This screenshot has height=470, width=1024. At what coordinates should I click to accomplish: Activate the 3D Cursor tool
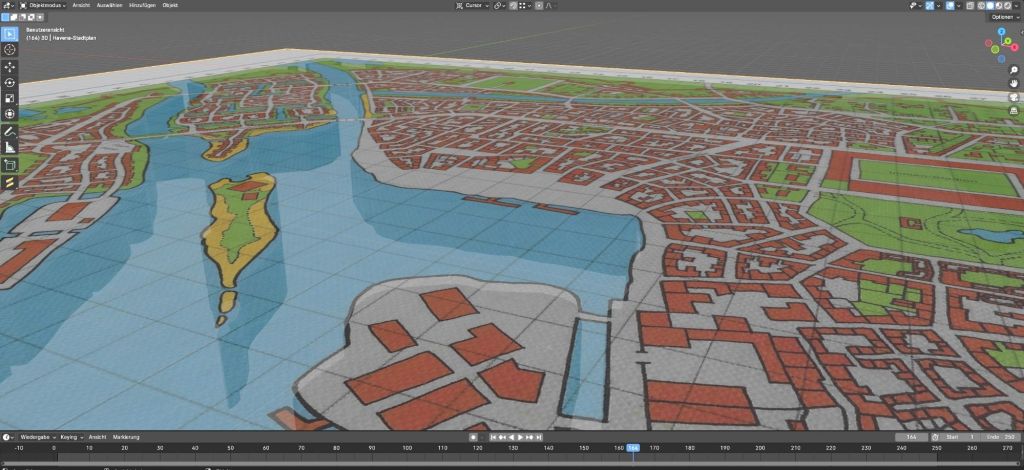10,49
